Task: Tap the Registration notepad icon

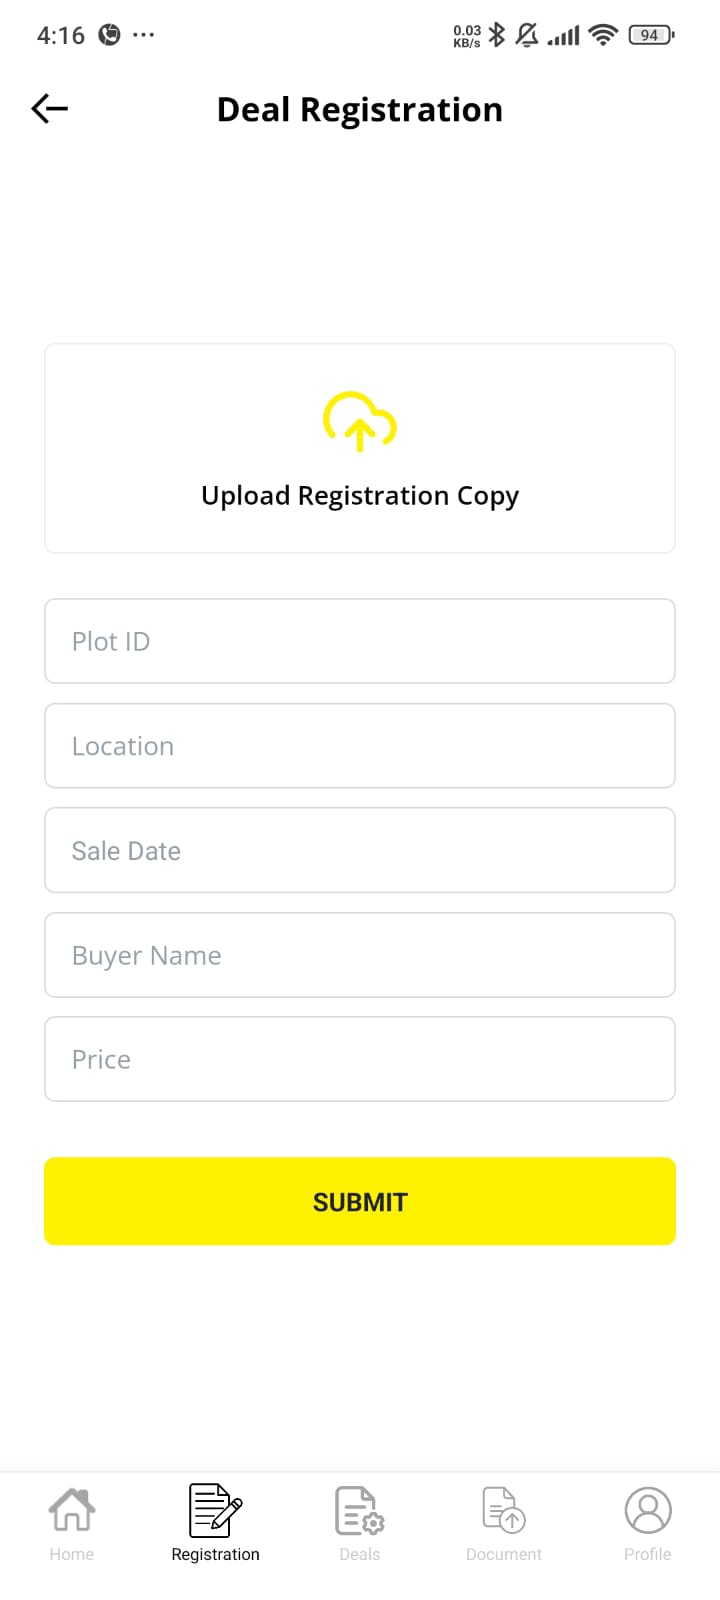Action: 215,1510
